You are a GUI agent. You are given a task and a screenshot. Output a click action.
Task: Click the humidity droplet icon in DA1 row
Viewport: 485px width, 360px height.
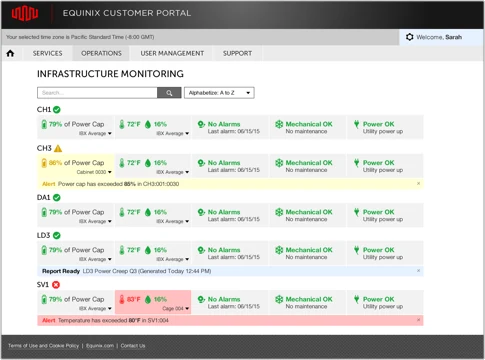pos(148,212)
